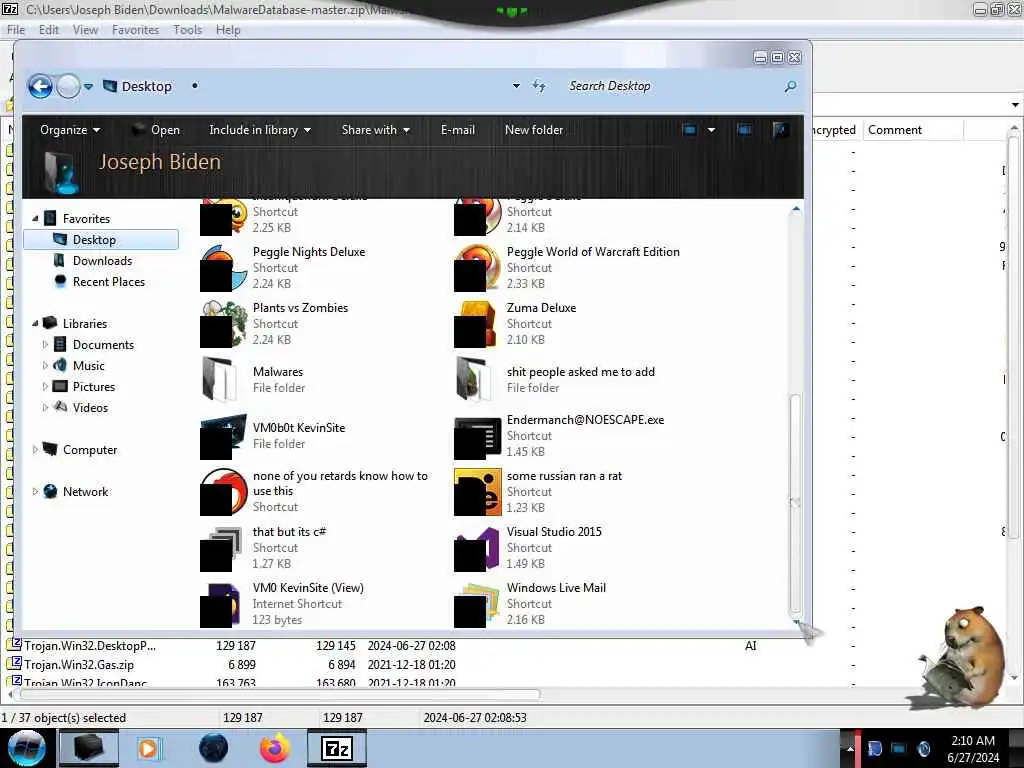Select Desktop under Favorites
1024x768 pixels.
pos(101,240)
